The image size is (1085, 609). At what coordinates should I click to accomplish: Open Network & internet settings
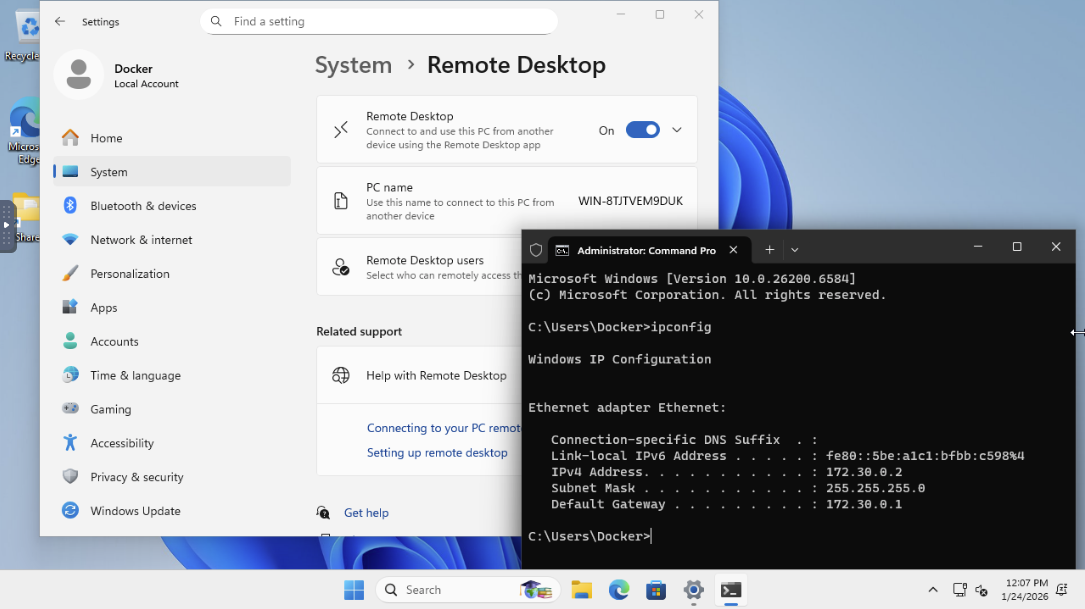141,240
